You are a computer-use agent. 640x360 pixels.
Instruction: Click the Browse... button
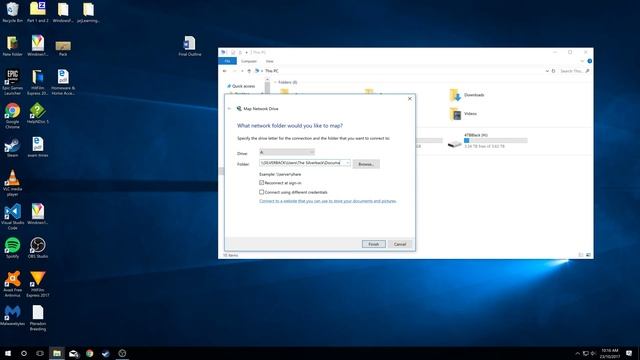click(x=366, y=164)
